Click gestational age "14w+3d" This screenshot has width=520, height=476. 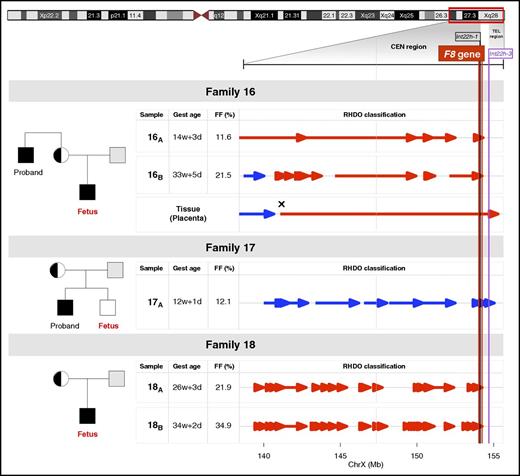[x=187, y=137]
